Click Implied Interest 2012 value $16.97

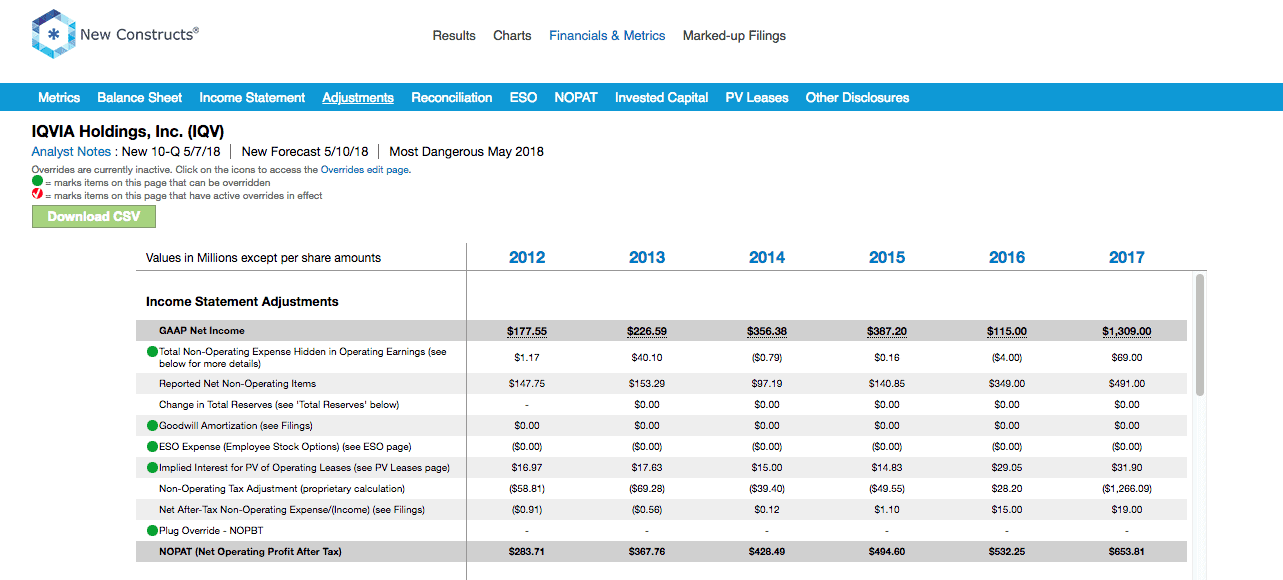[x=527, y=467]
